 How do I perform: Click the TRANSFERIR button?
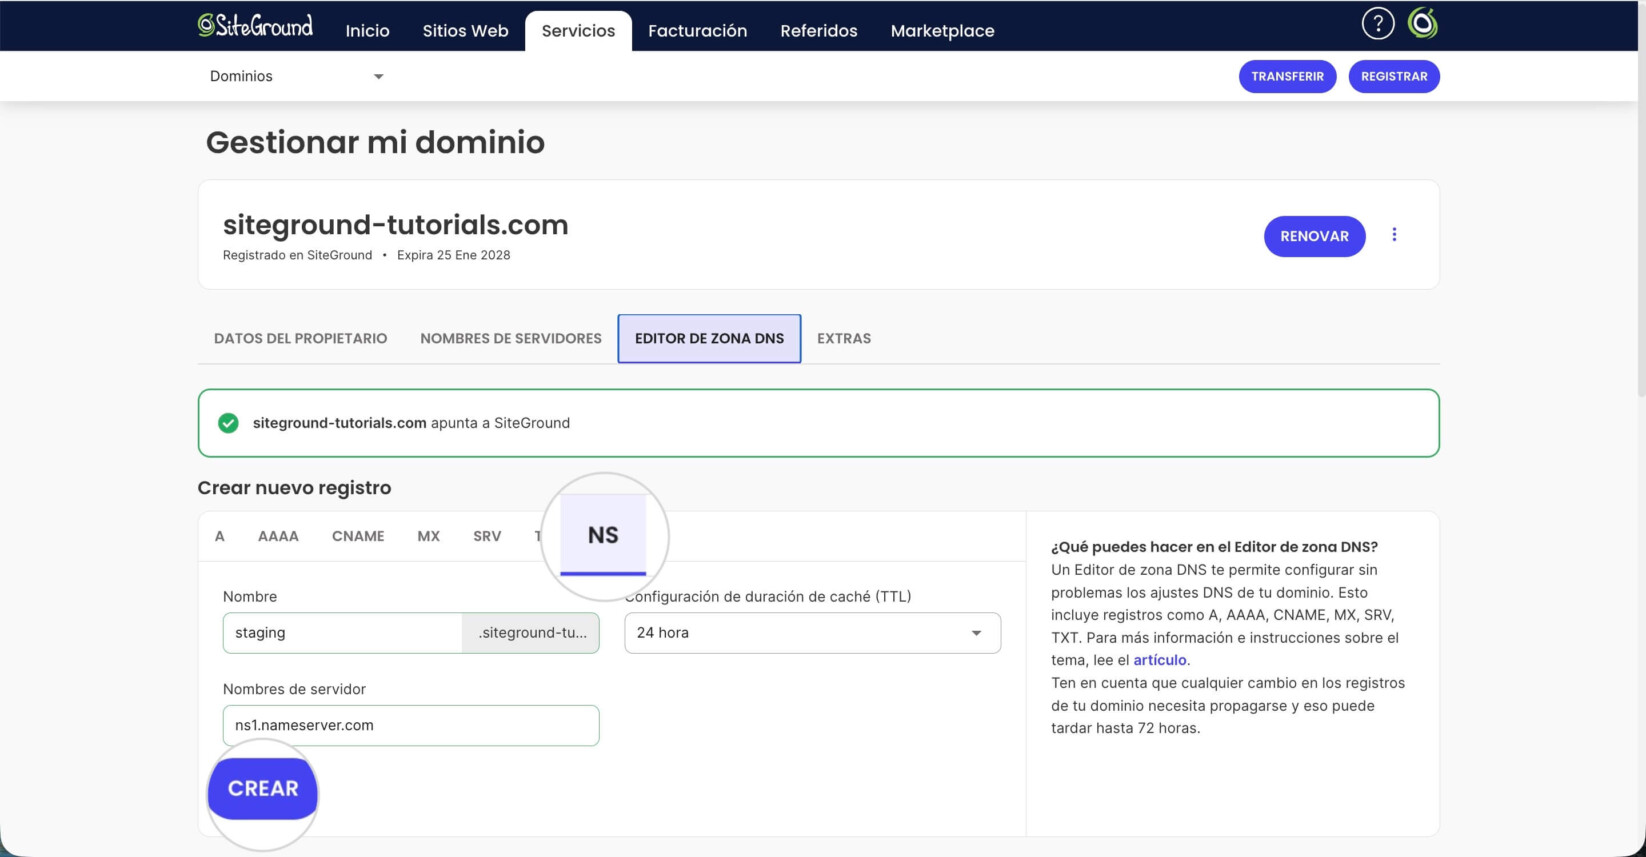[1287, 76]
